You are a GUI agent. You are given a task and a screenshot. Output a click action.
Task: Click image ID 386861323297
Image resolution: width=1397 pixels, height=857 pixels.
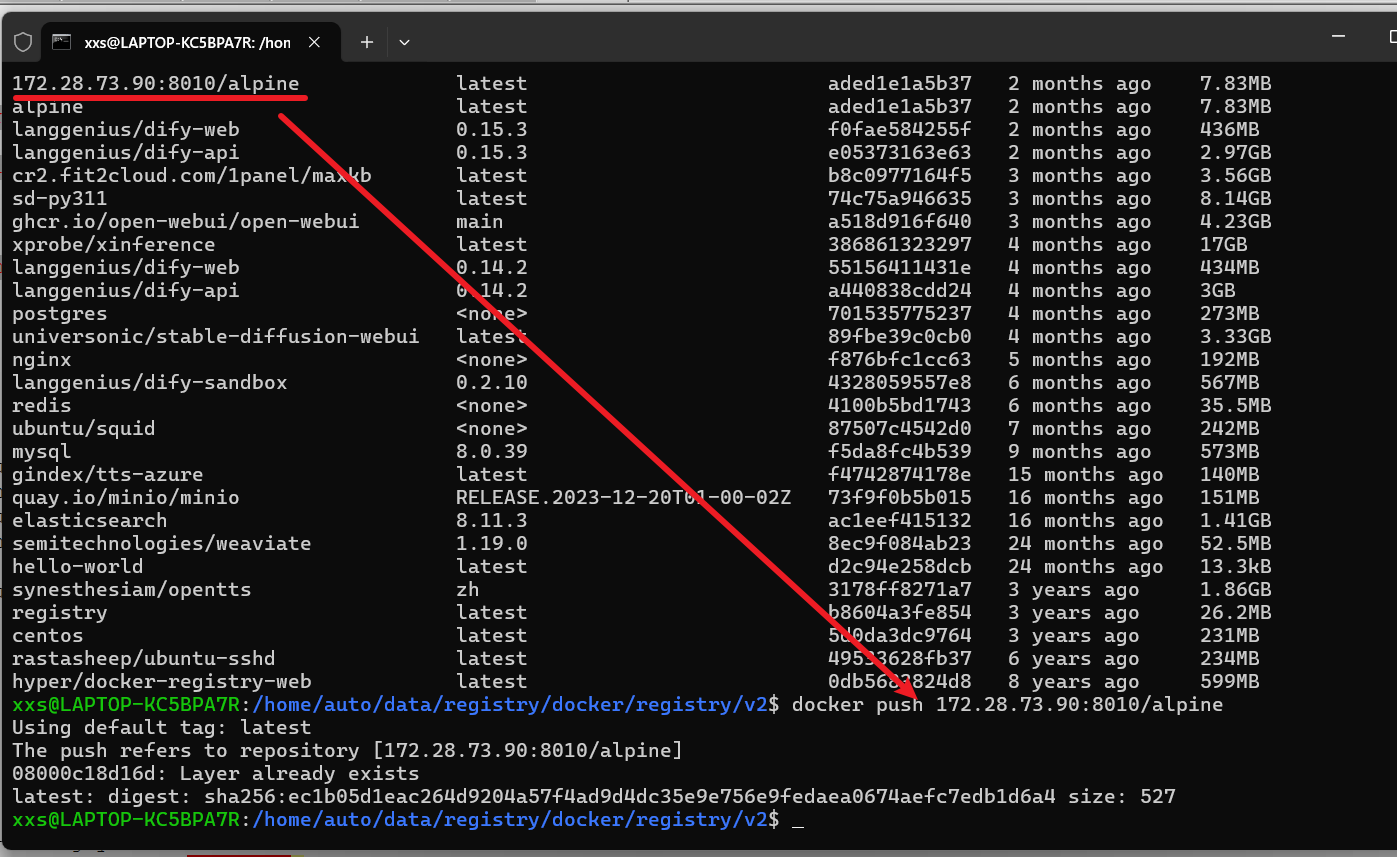[899, 245]
